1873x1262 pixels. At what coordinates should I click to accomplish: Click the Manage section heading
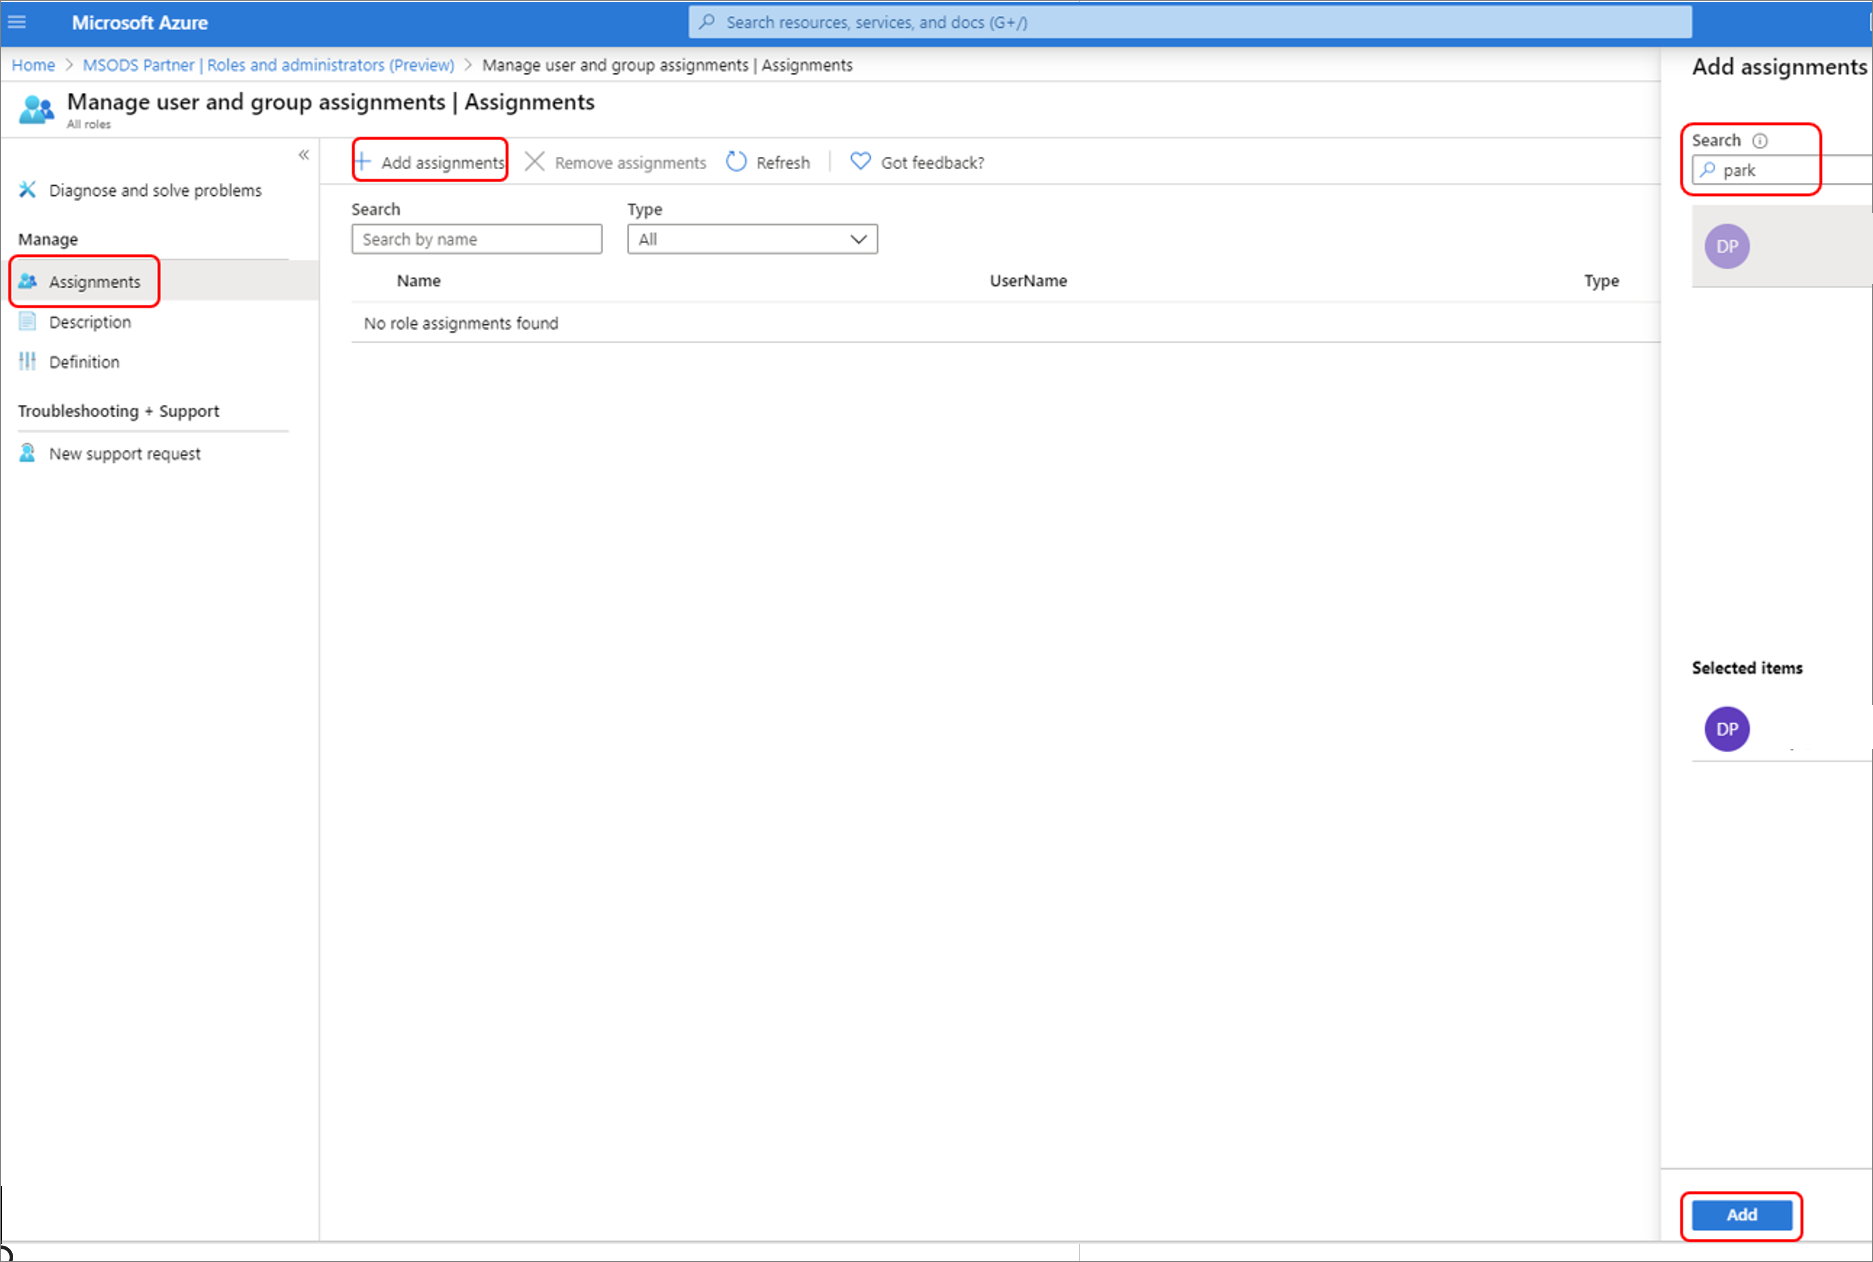pyautogui.click(x=48, y=239)
